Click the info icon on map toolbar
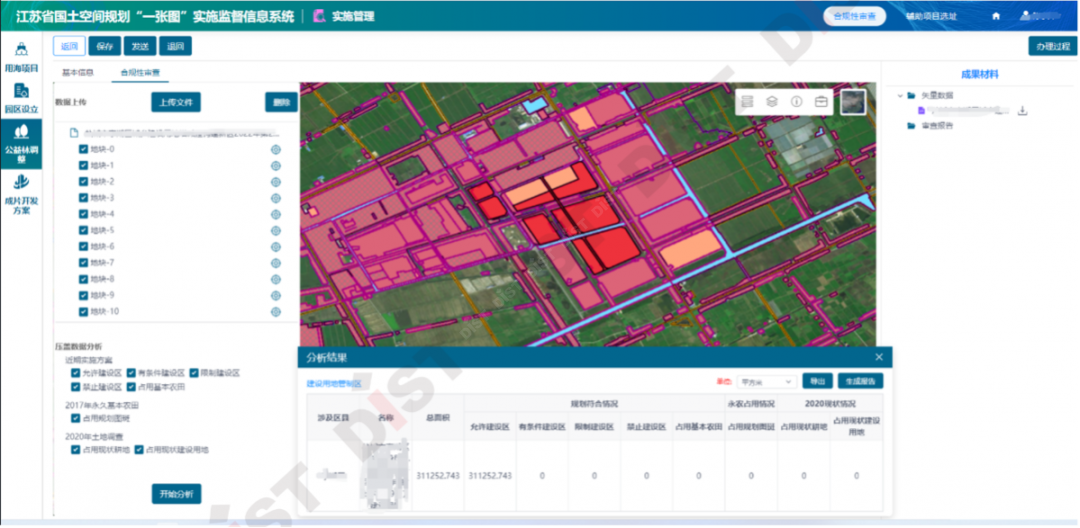 tap(797, 101)
